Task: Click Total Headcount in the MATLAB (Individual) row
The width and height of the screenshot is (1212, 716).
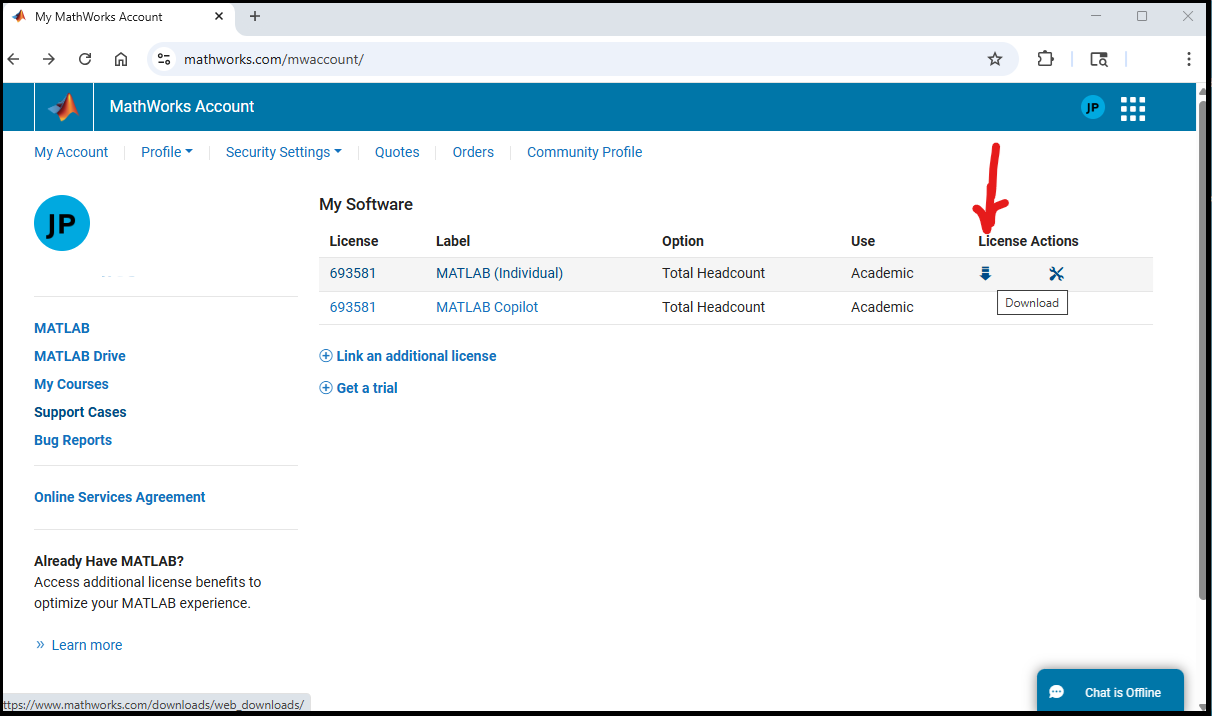Action: click(x=714, y=273)
